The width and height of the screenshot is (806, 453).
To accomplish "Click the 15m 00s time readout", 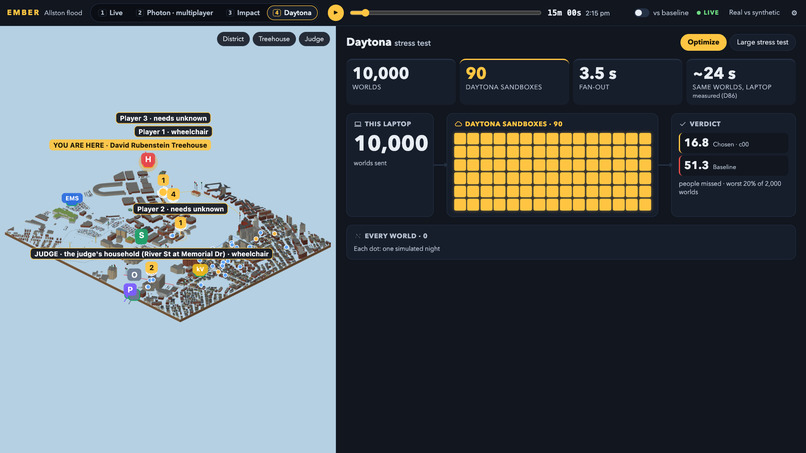I will pyautogui.click(x=564, y=13).
